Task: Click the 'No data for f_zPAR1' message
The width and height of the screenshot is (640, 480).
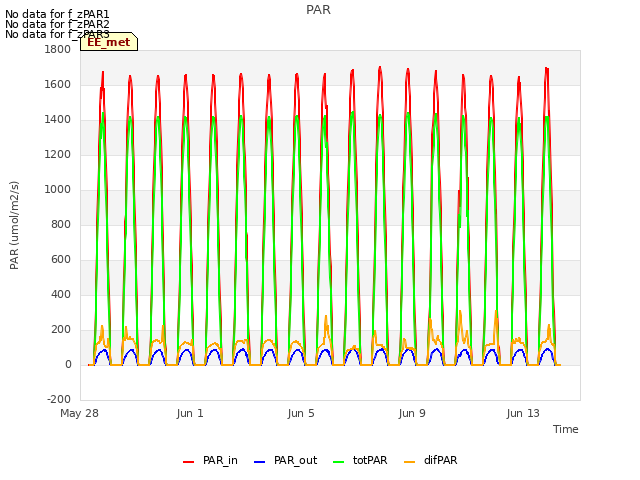Action: (57, 14)
